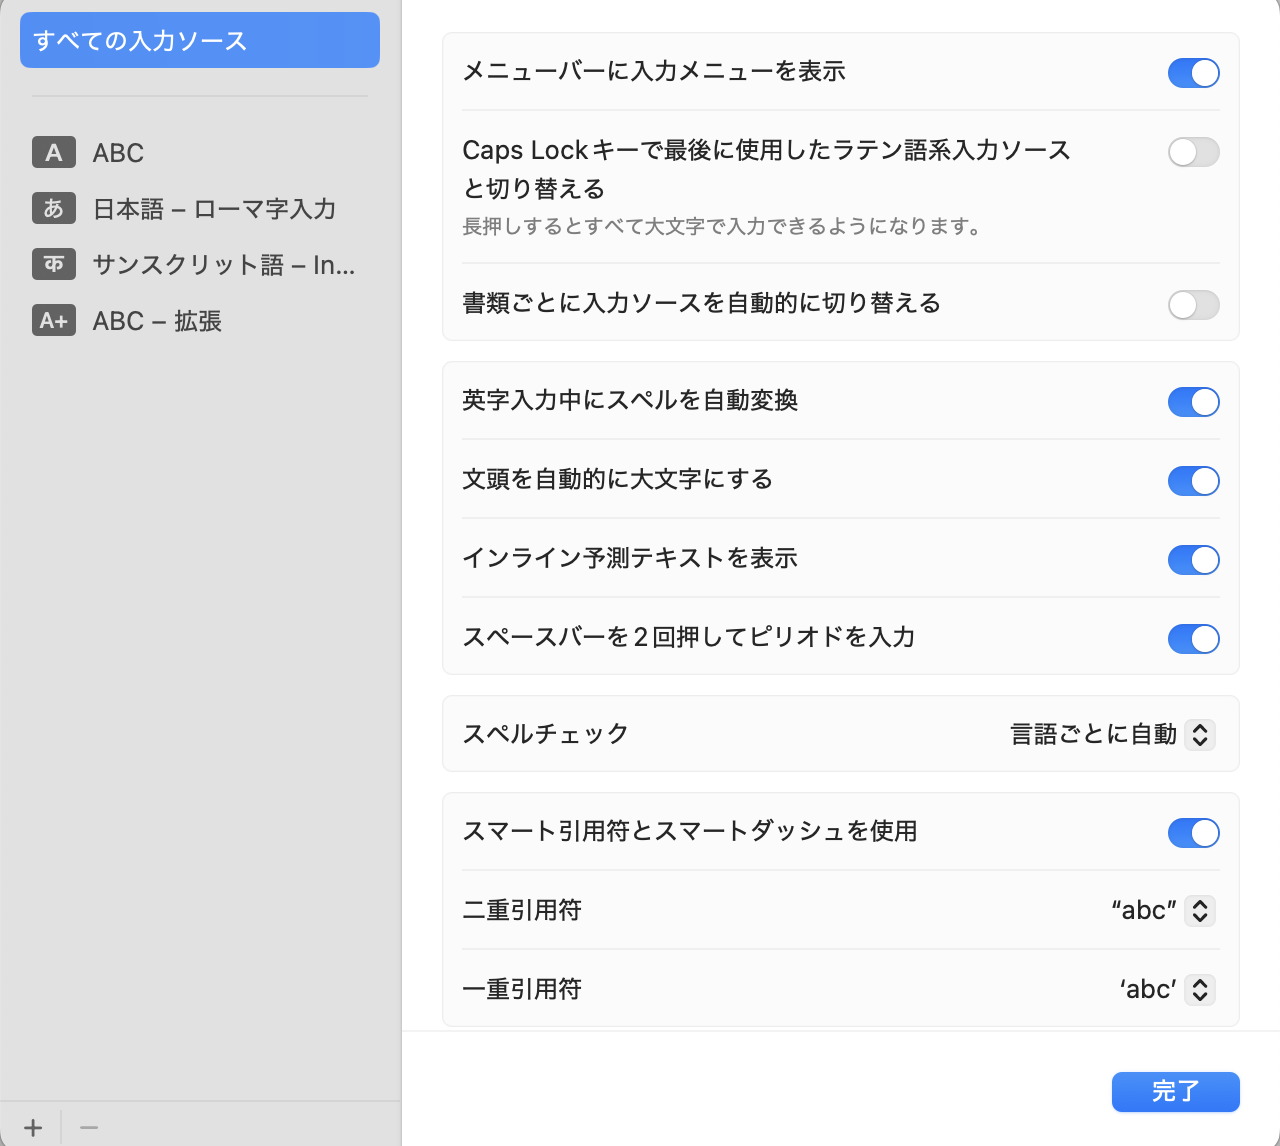The image size is (1280, 1146).
Task: Click the ABC input source icon
Action: click(54, 153)
